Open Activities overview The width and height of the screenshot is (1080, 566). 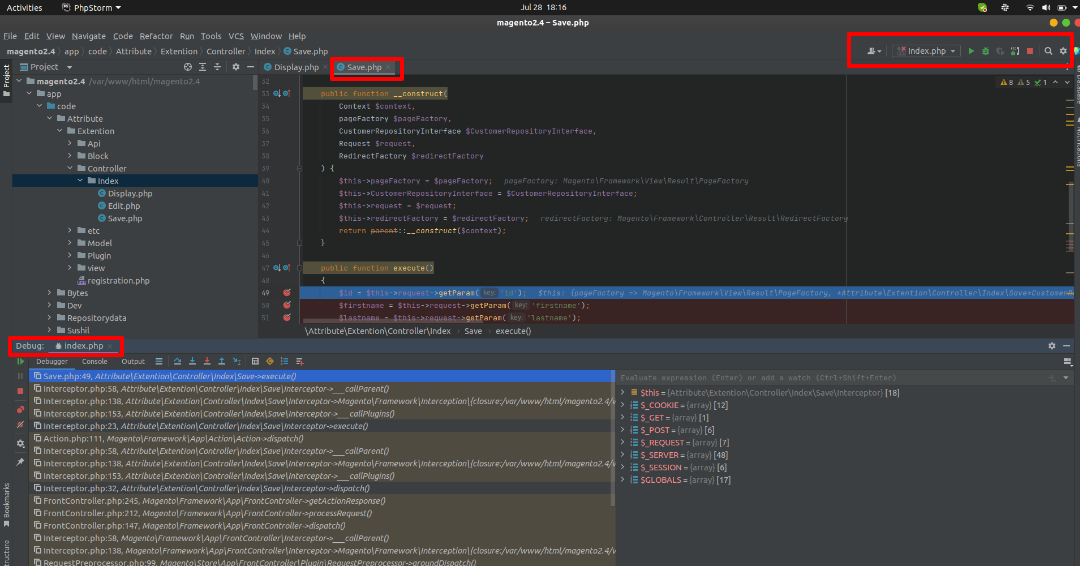click(x=24, y=8)
